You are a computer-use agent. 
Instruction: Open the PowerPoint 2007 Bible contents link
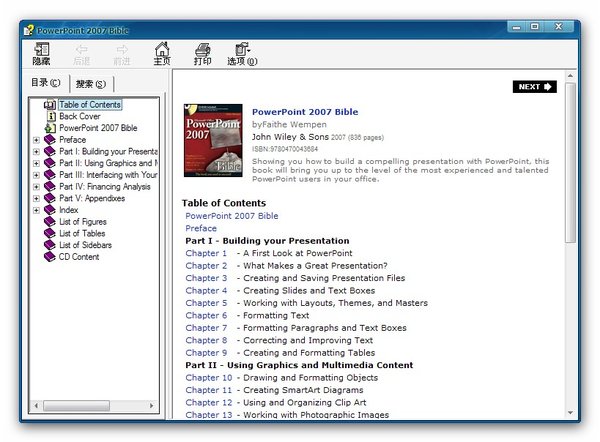(x=232, y=216)
